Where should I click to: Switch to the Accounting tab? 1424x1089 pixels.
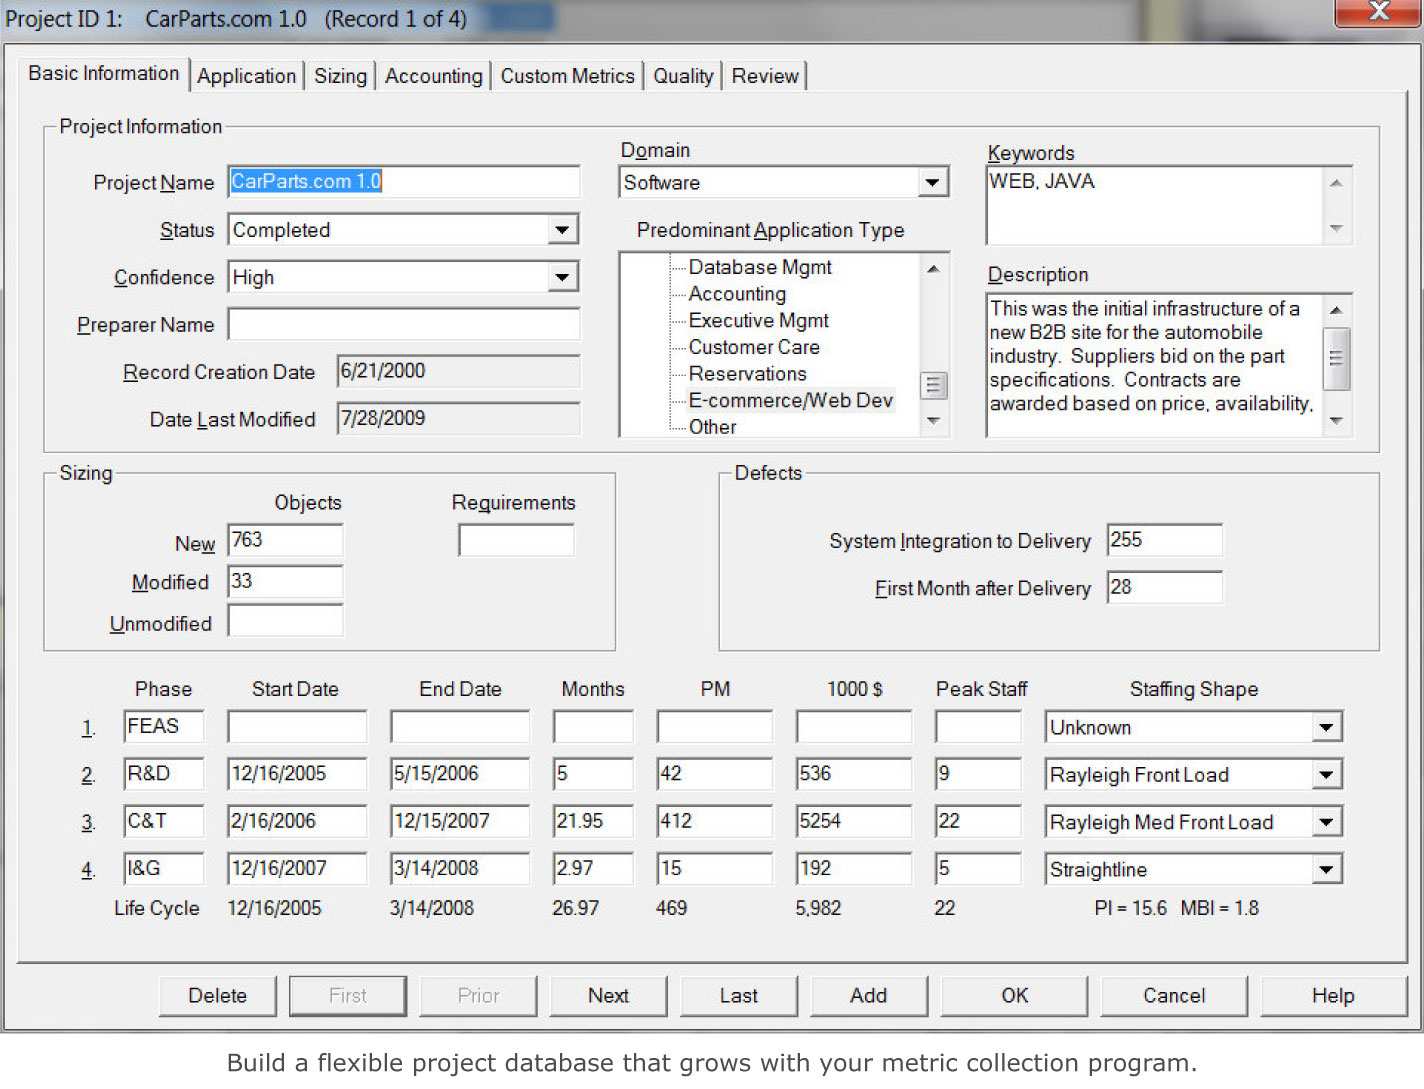click(432, 75)
